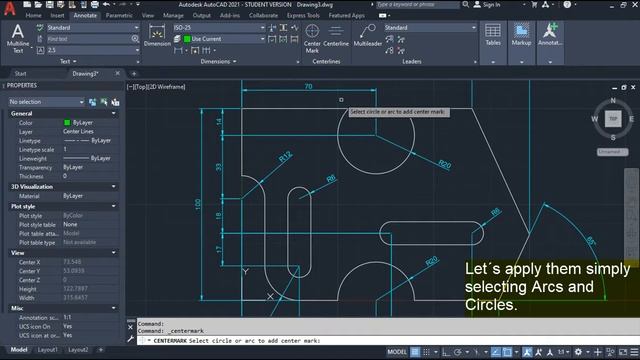
Task: Click the Dimension tool icon
Action: [x=157, y=35]
